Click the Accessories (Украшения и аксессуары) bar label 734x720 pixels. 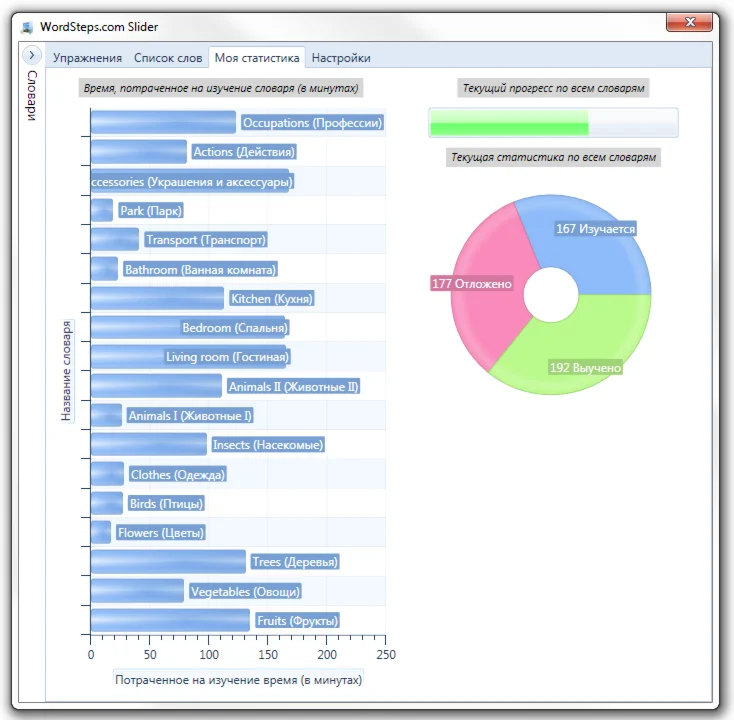click(192, 182)
